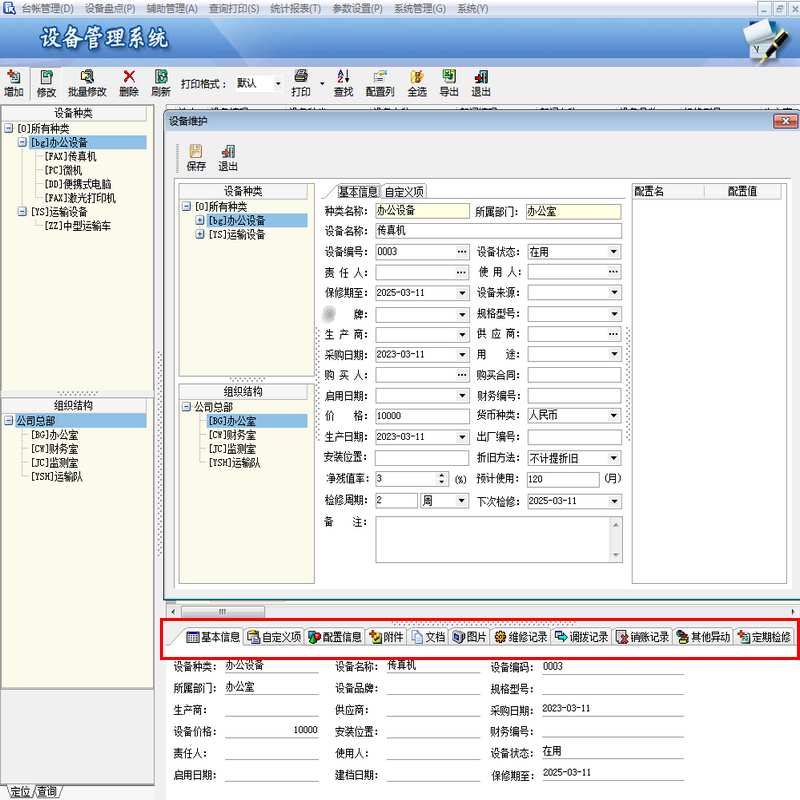Viewport: 800px width, 800px height.
Task: Switch to bottom 其他异动 tab
Action: coord(703,637)
